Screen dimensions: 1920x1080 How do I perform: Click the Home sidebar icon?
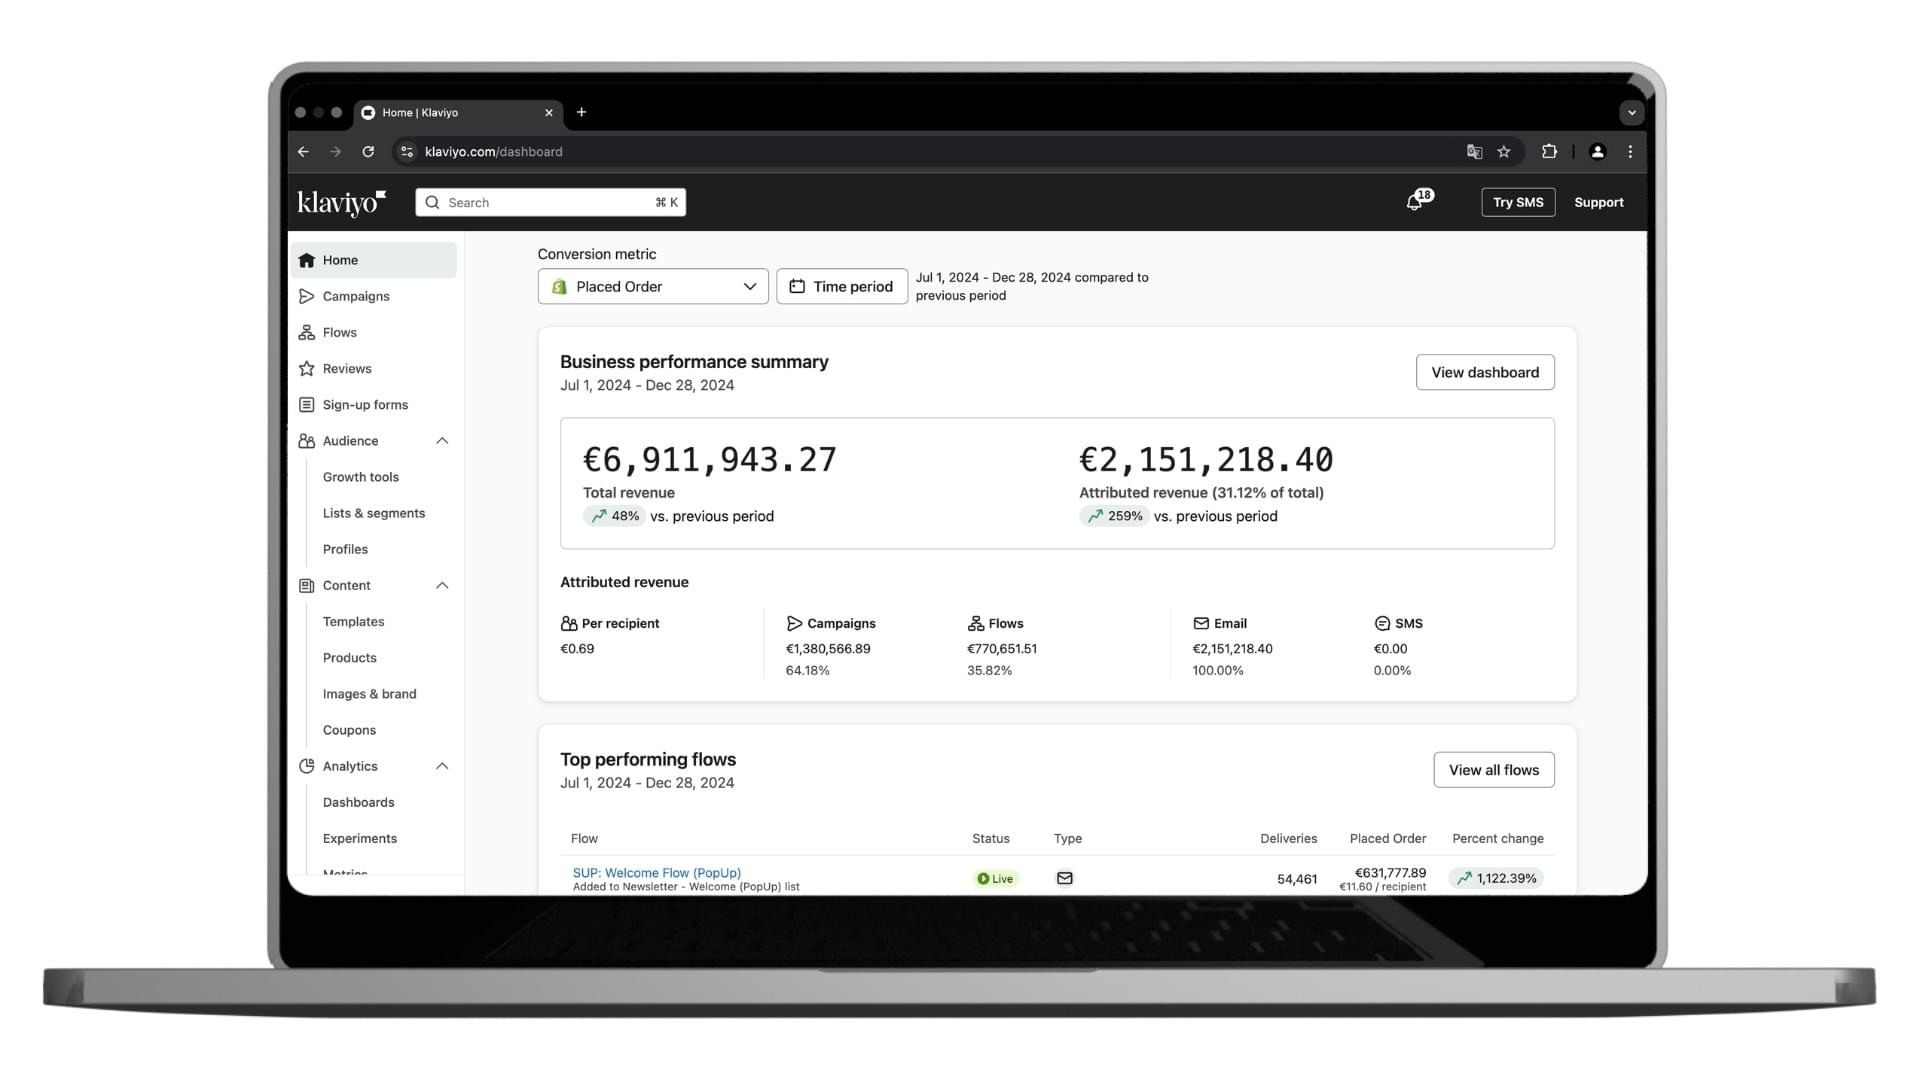click(307, 260)
